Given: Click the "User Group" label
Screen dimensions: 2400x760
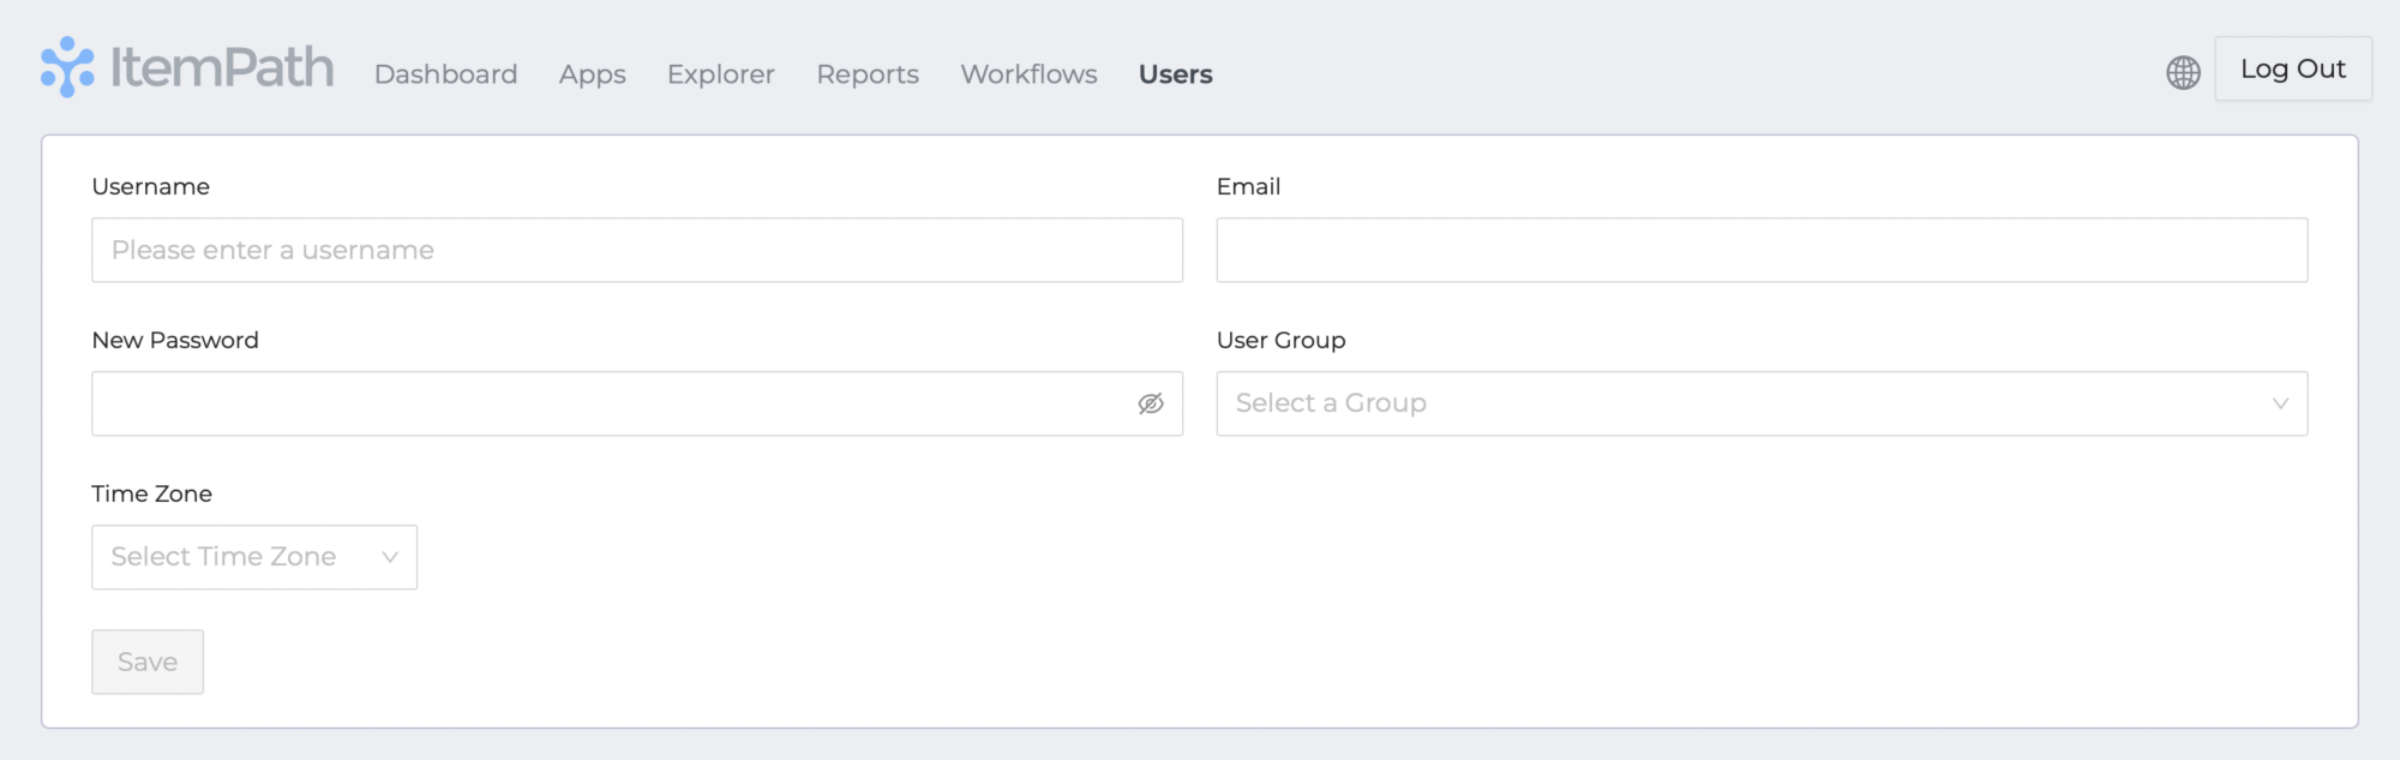Looking at the screenshot, I should coord(1281,340).
